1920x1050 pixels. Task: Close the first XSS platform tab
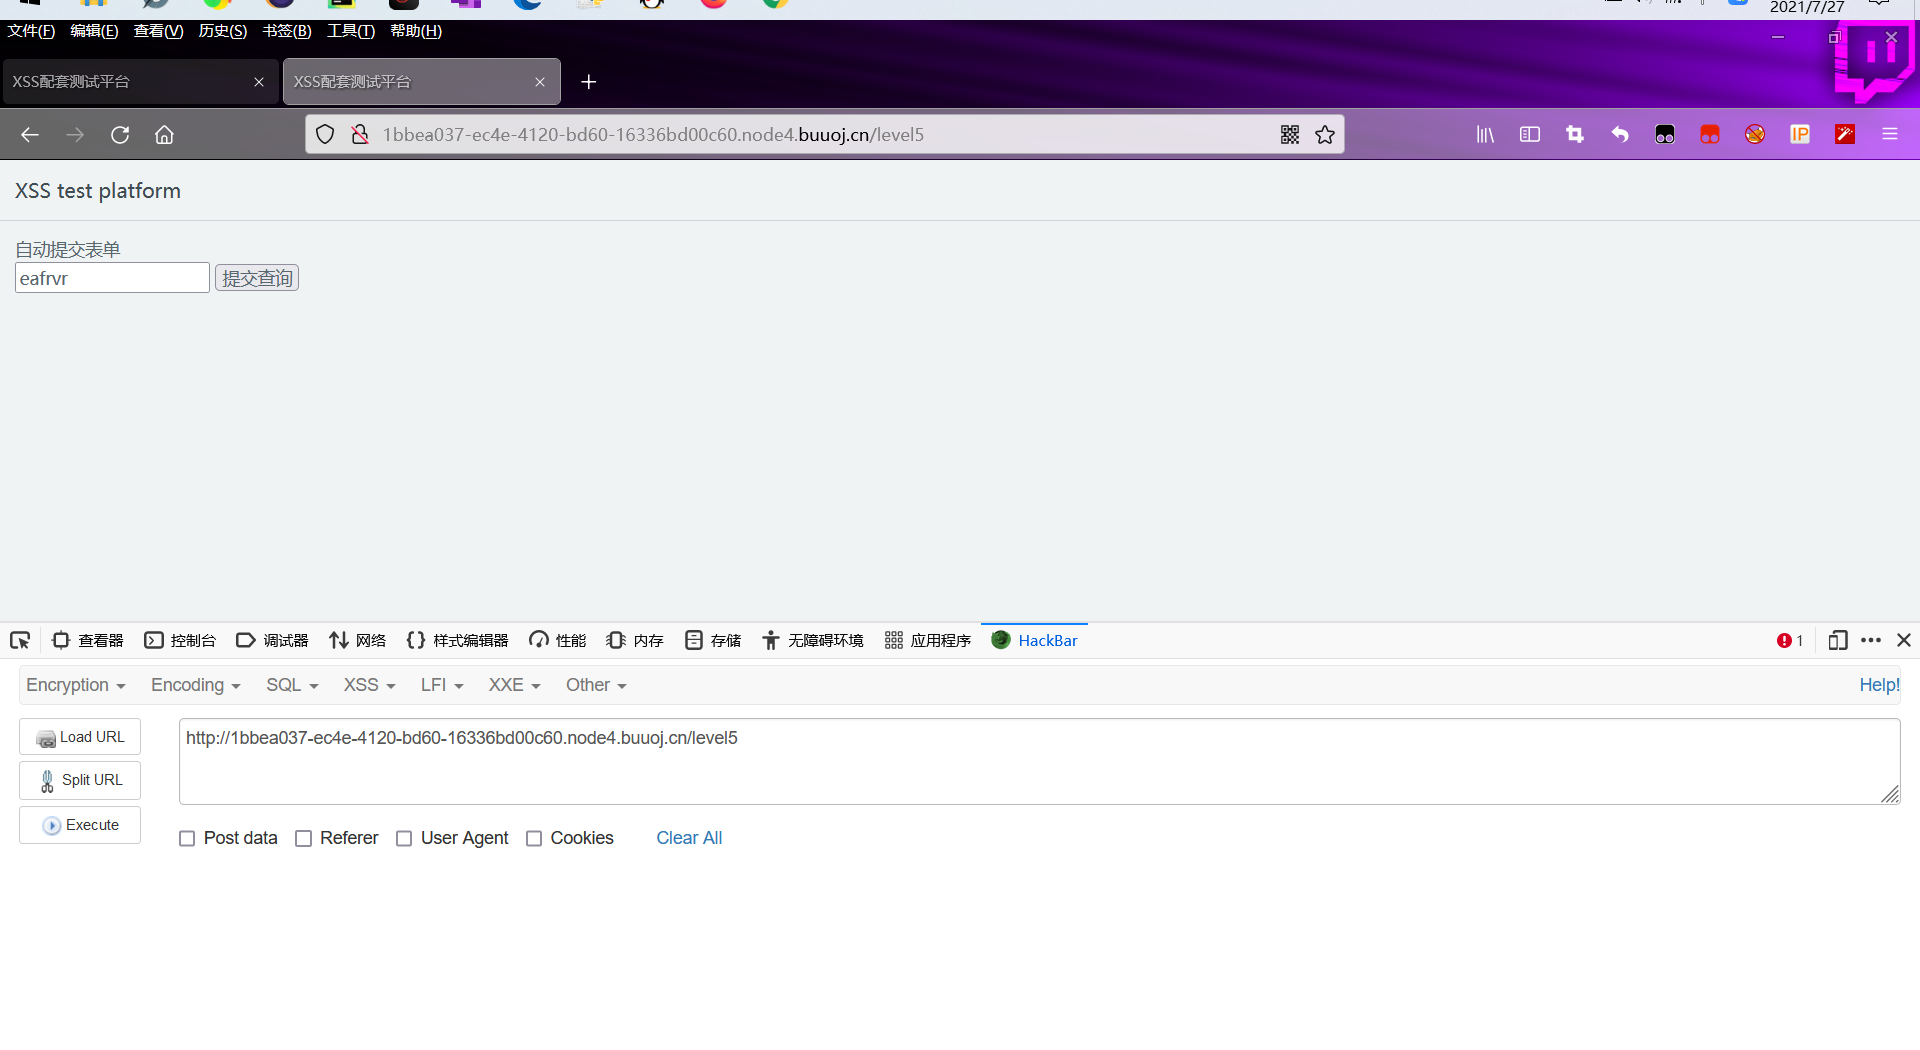pos(259,82)
